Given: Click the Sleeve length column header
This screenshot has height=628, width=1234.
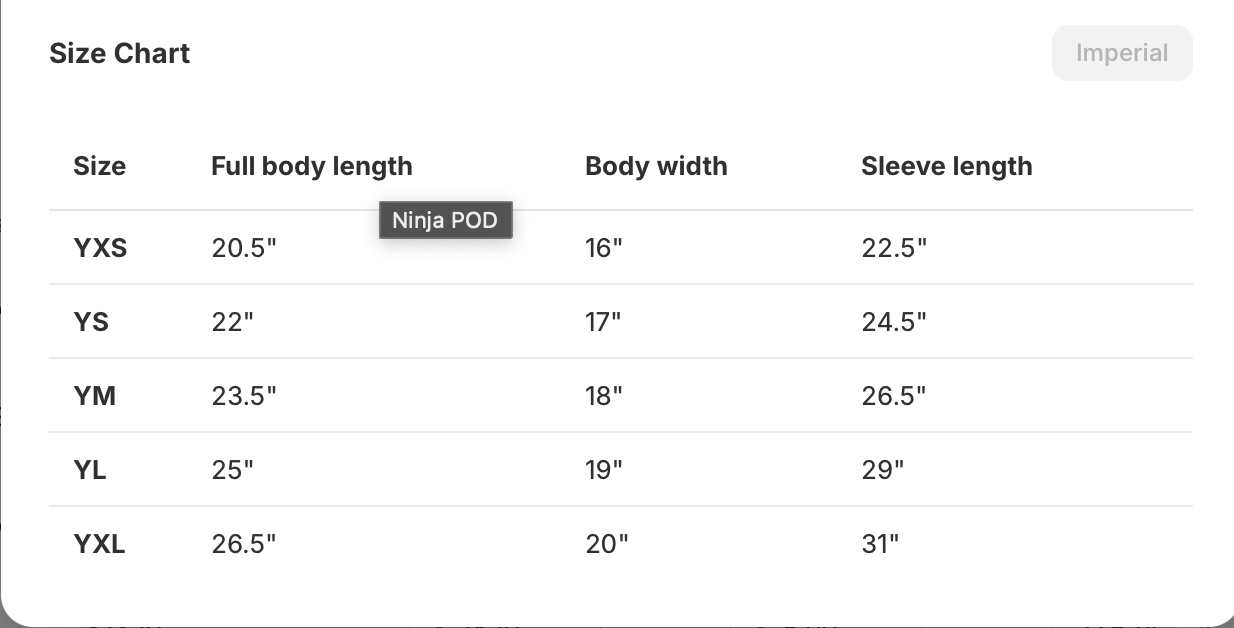Looking at the screenshot, I should coord(946,166).
